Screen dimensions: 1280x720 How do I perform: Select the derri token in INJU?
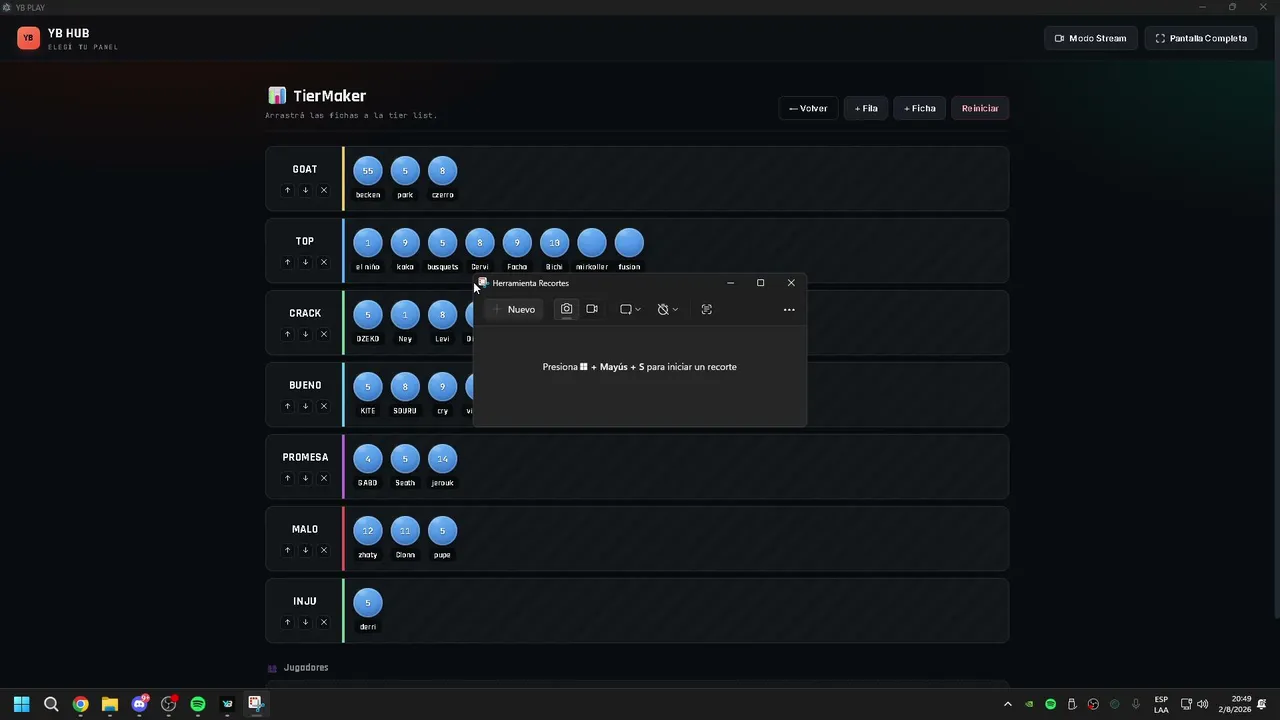(368, 603)
